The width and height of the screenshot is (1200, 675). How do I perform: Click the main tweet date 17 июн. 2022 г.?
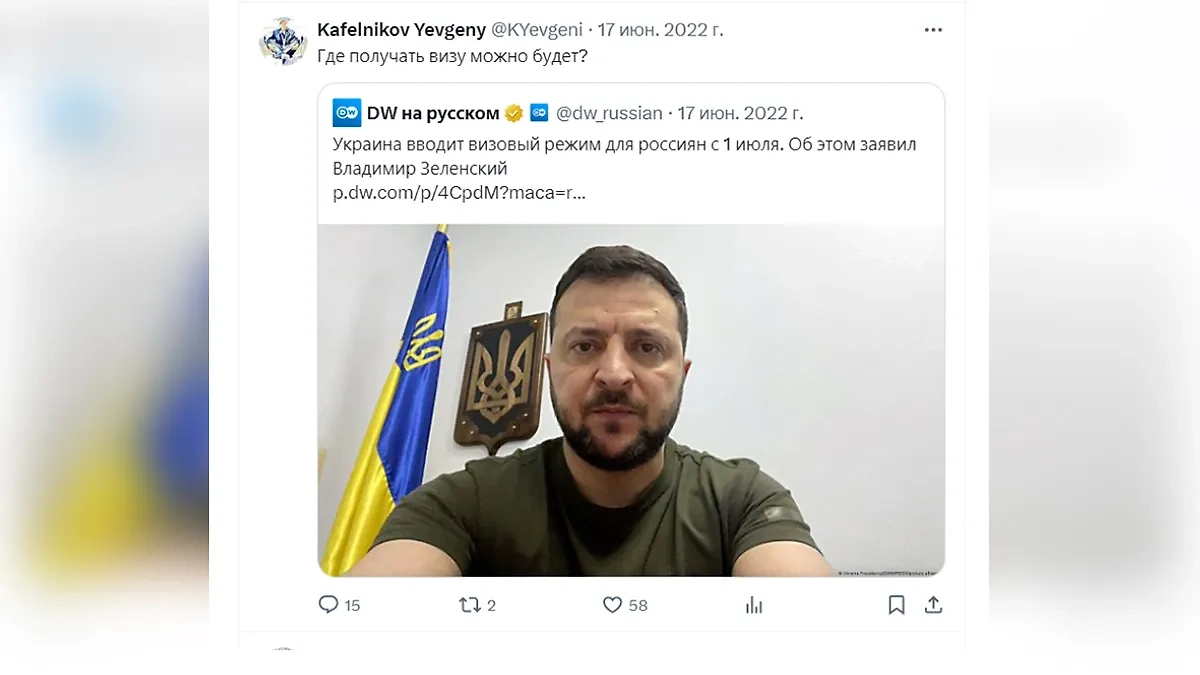coord(660,30)
